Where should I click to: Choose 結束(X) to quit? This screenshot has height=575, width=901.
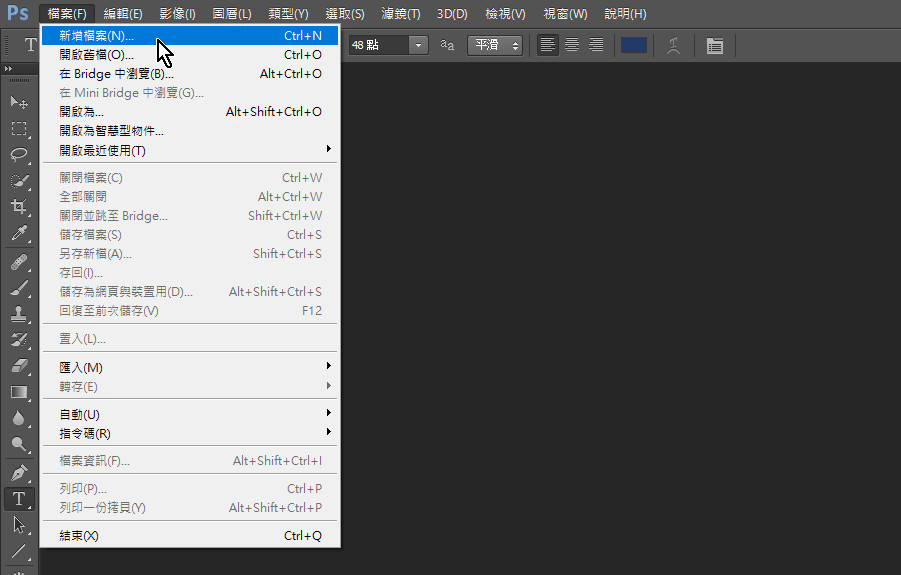coord(190,536)
